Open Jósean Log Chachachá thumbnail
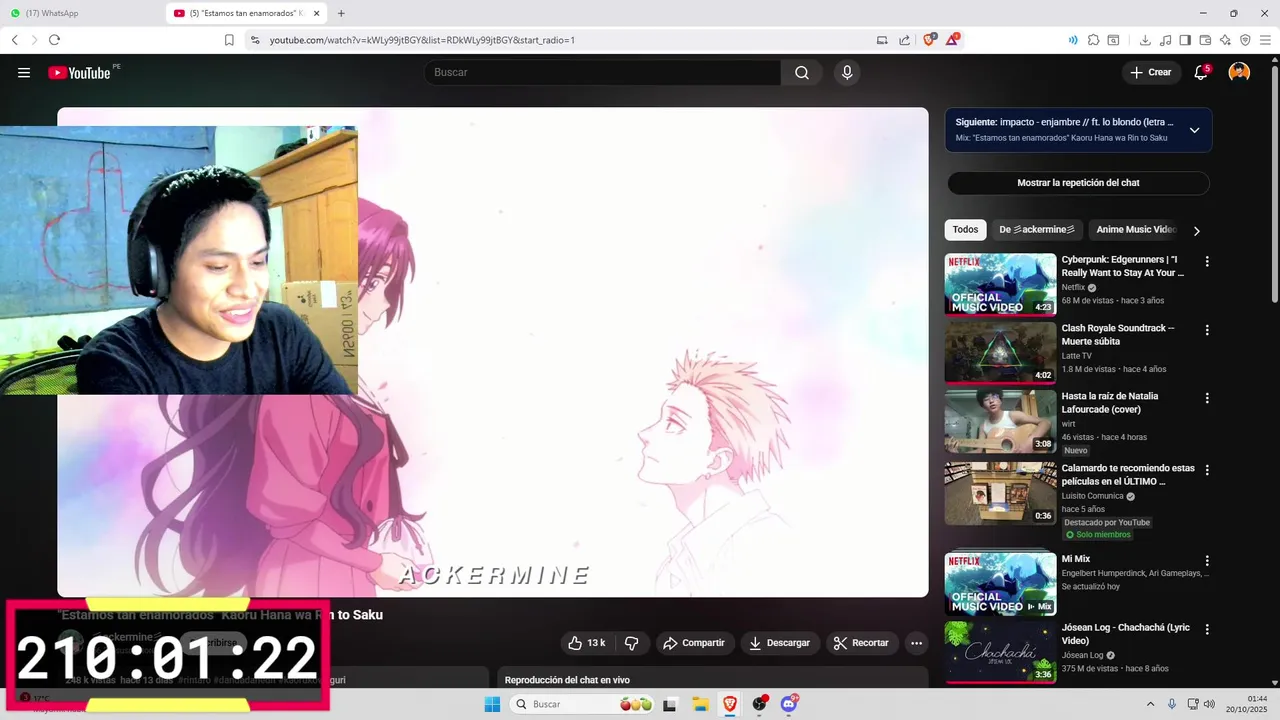 (1000, 653)
